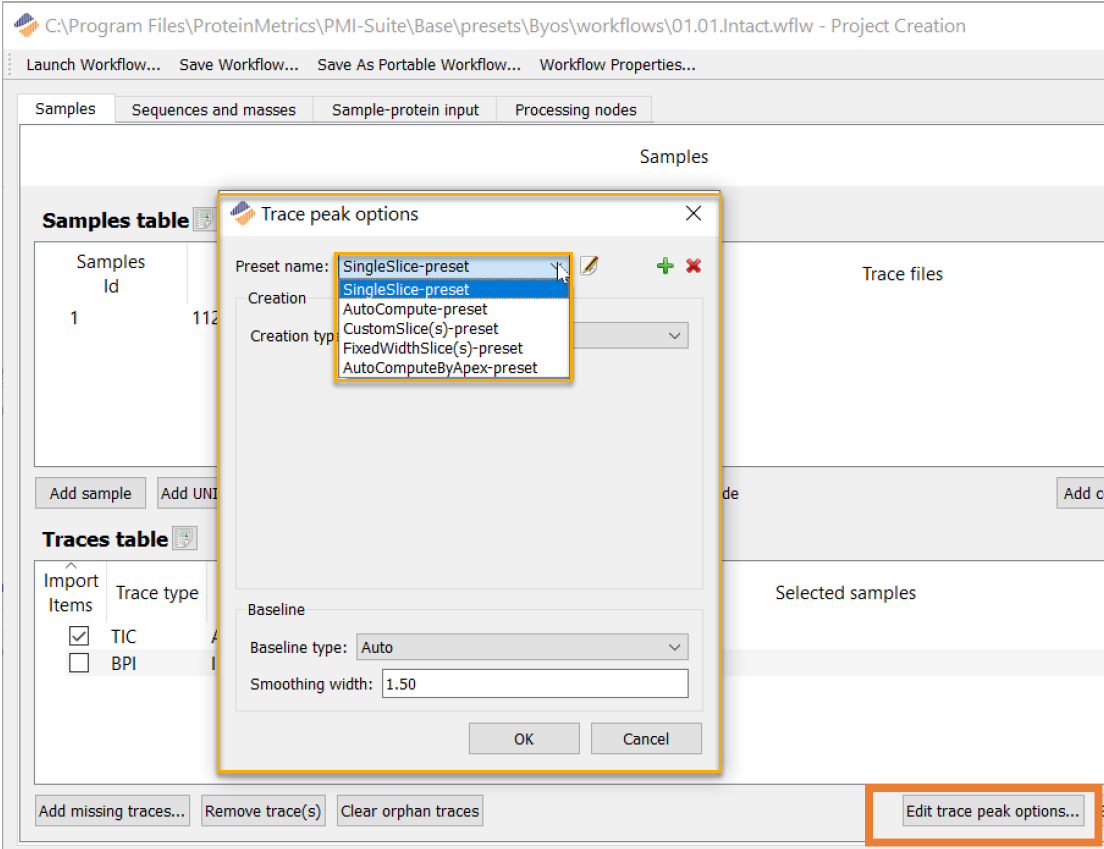Add a new preset with green plus
This screenshot has height=849, width=1104.
click(x=665, y=266)
